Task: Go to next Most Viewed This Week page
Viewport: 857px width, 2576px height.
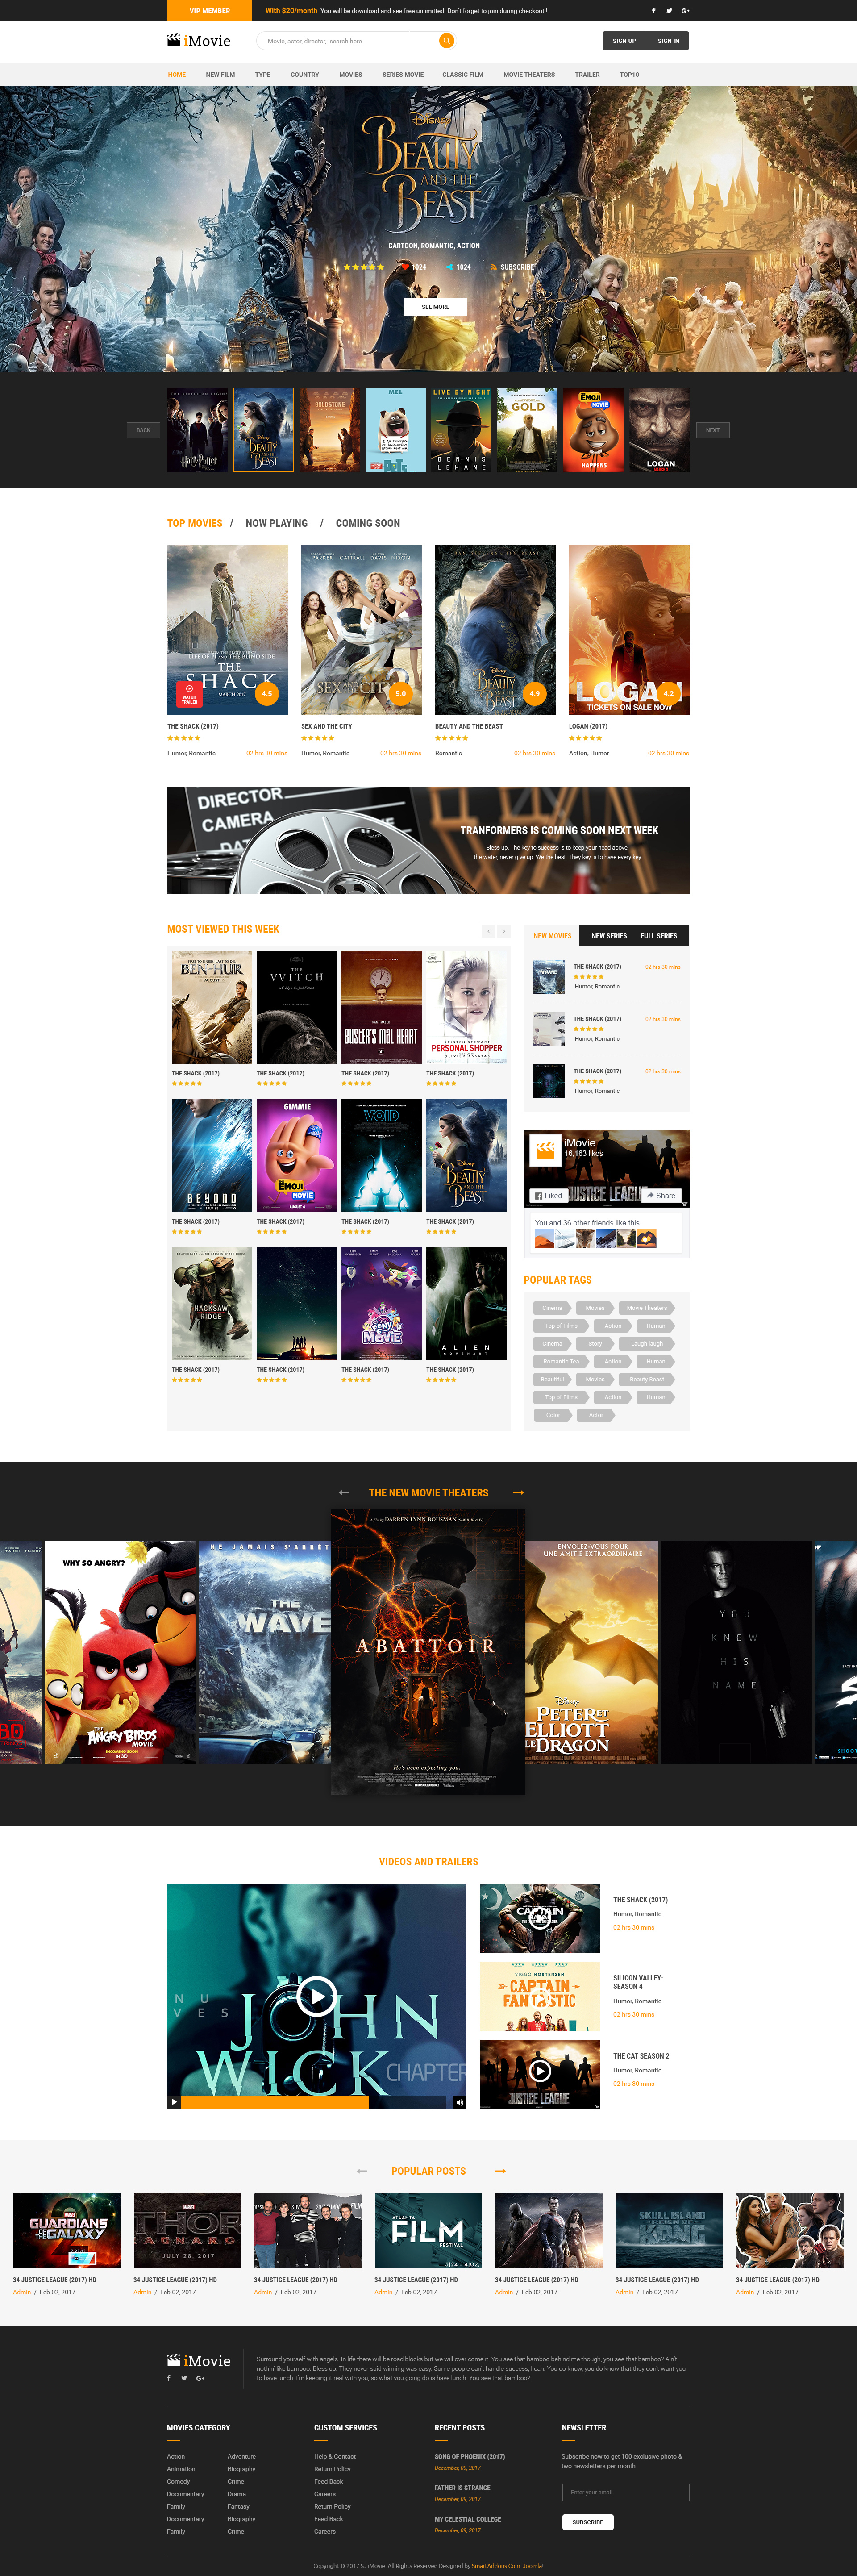Action: click(x=504, y=931)
